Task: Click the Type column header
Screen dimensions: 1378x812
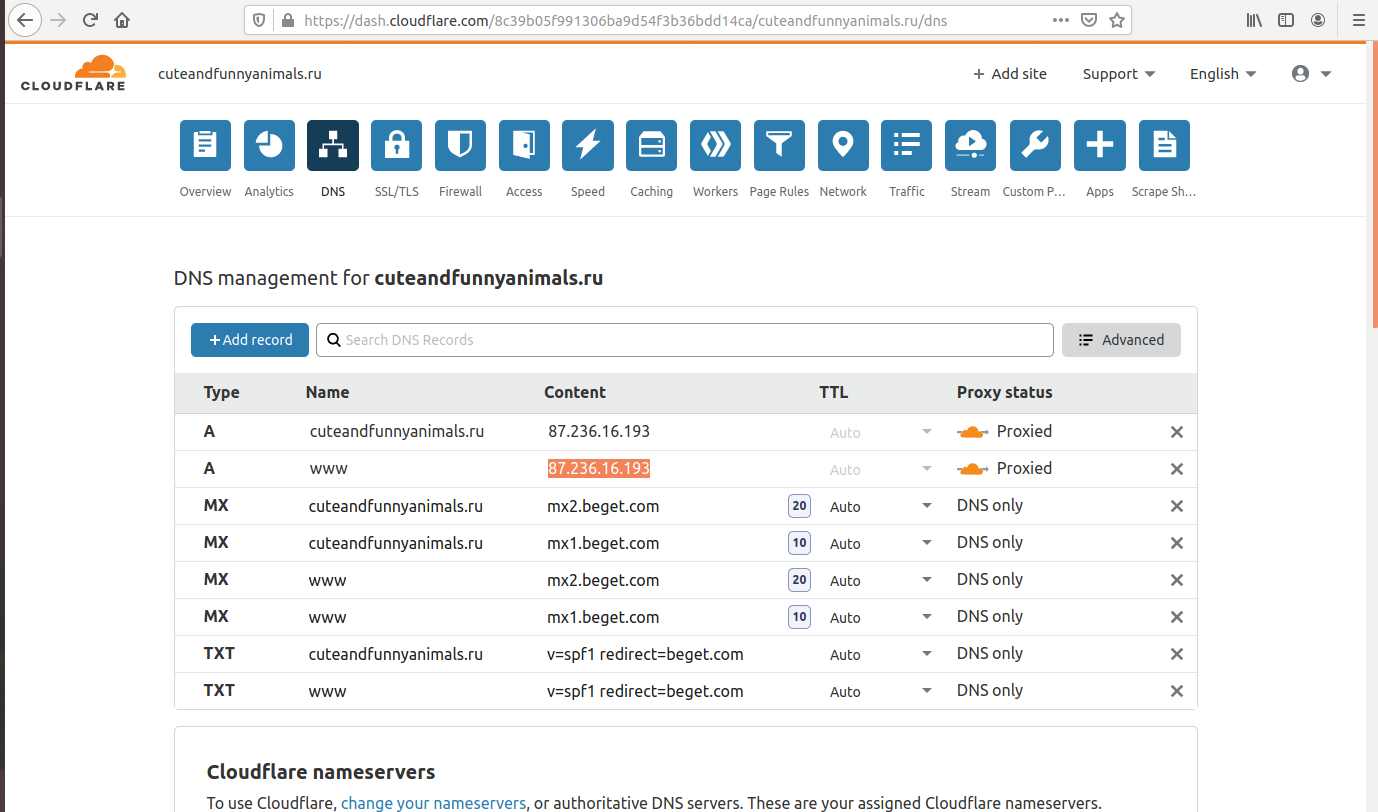Action: point(222,392)
